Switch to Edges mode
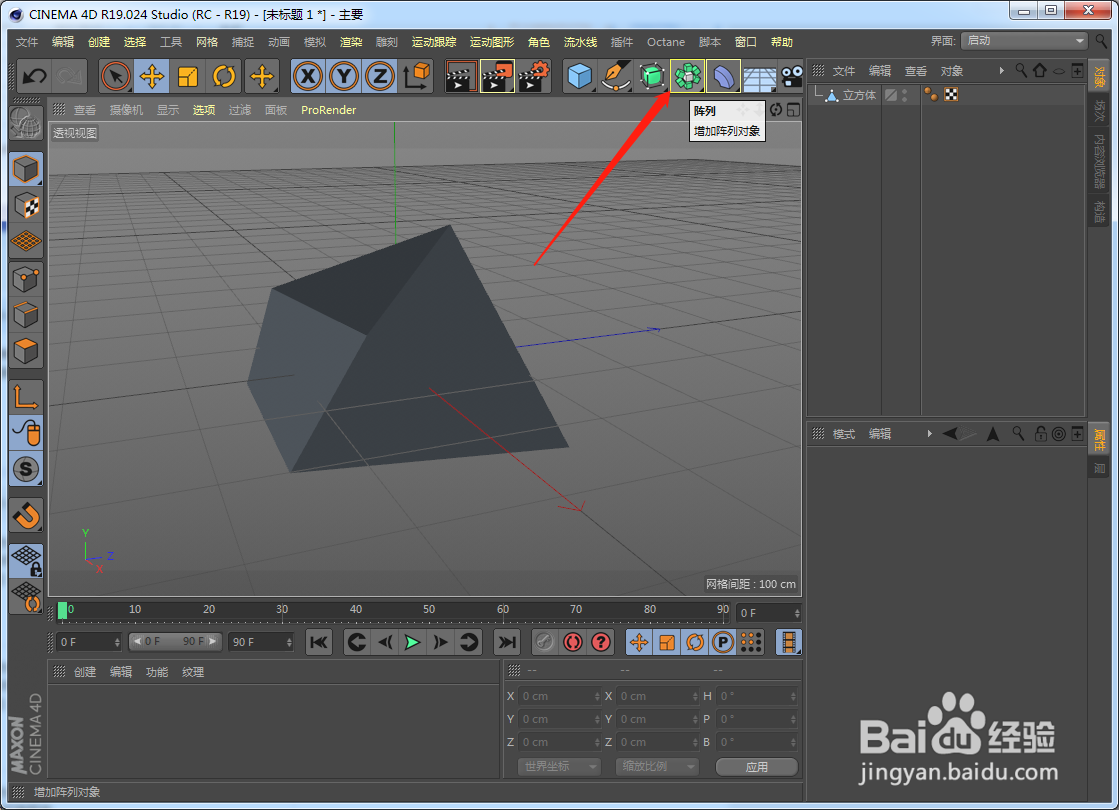 pyautogui.click(x=26, y=315)
